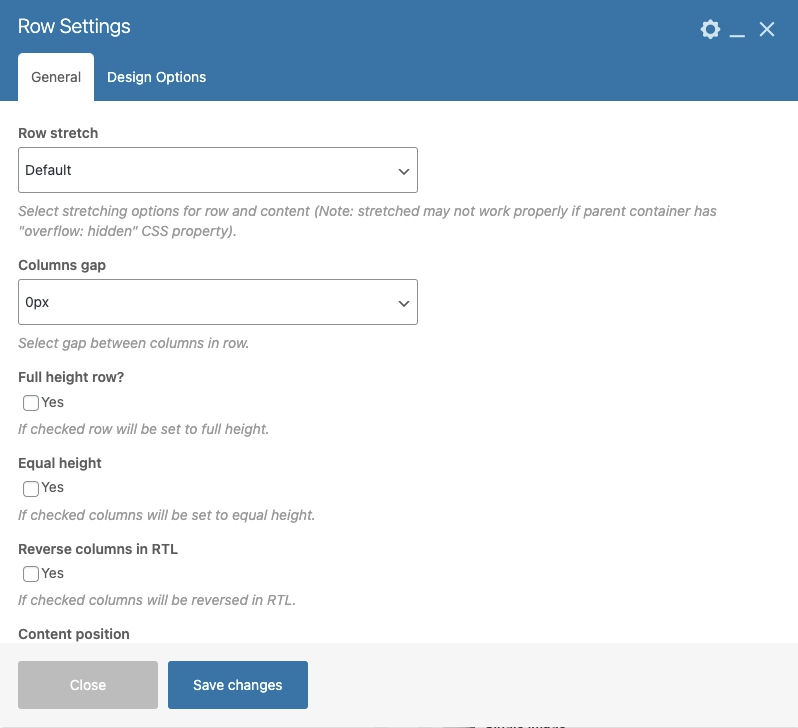Click the Yes label under Equal height
The image size is (798, 728).
[x=53, y=487]
